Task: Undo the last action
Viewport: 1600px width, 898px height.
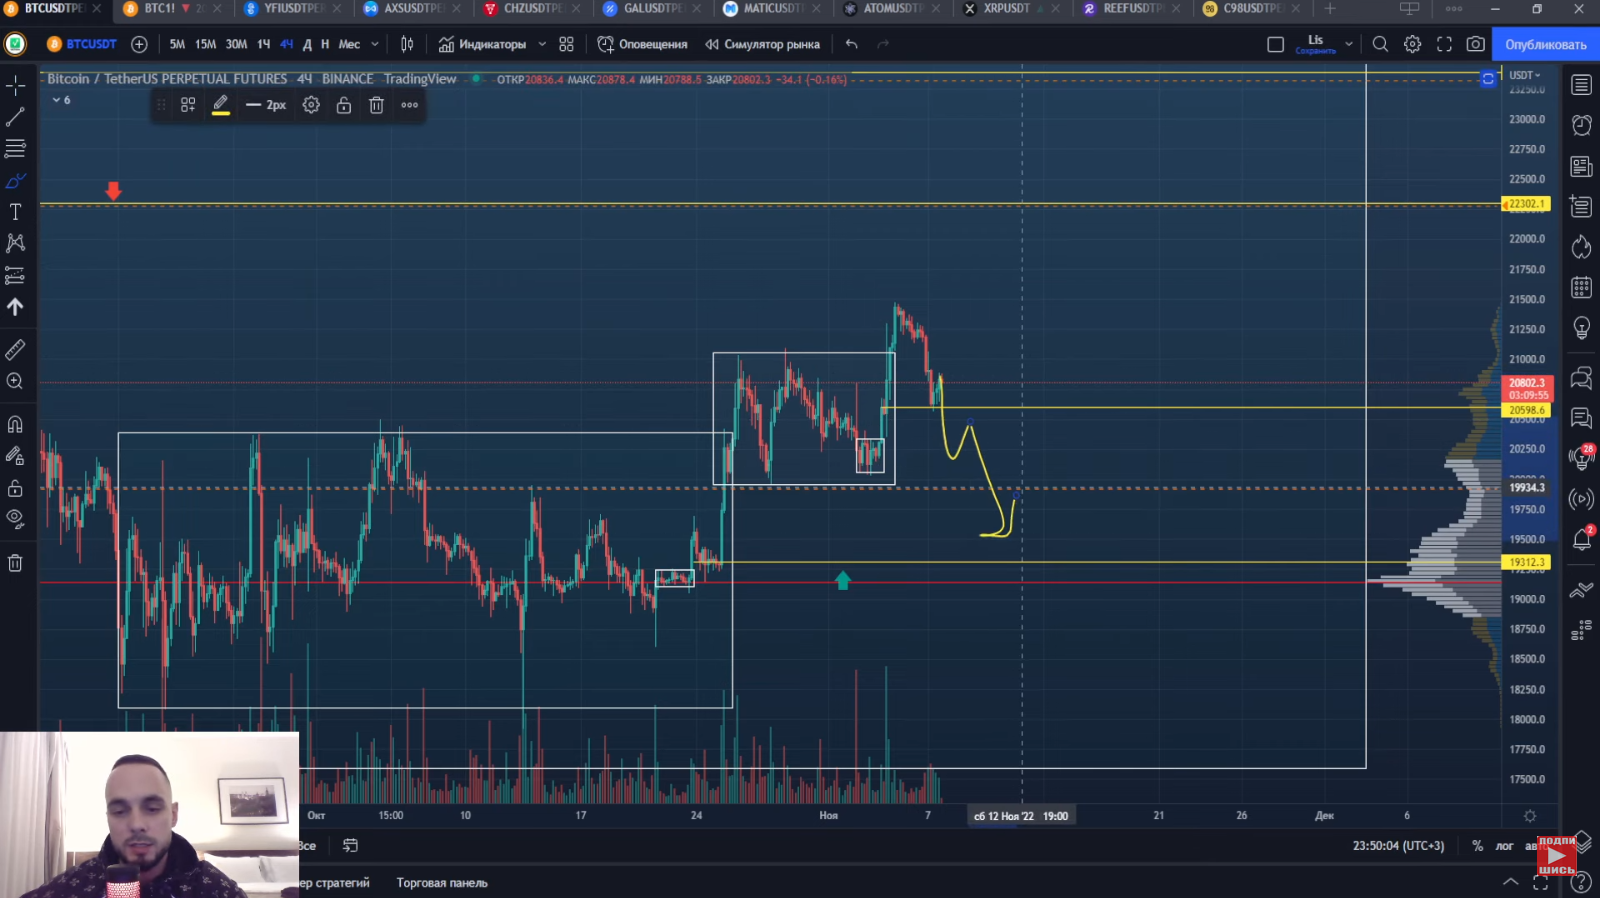Action: (851, 44)
